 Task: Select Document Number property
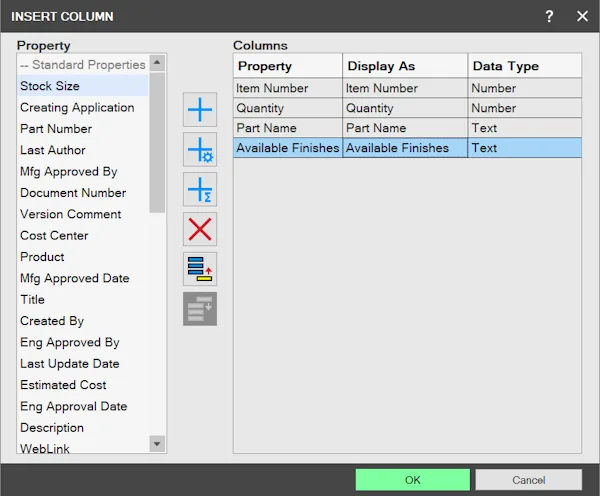coord(83,193)
